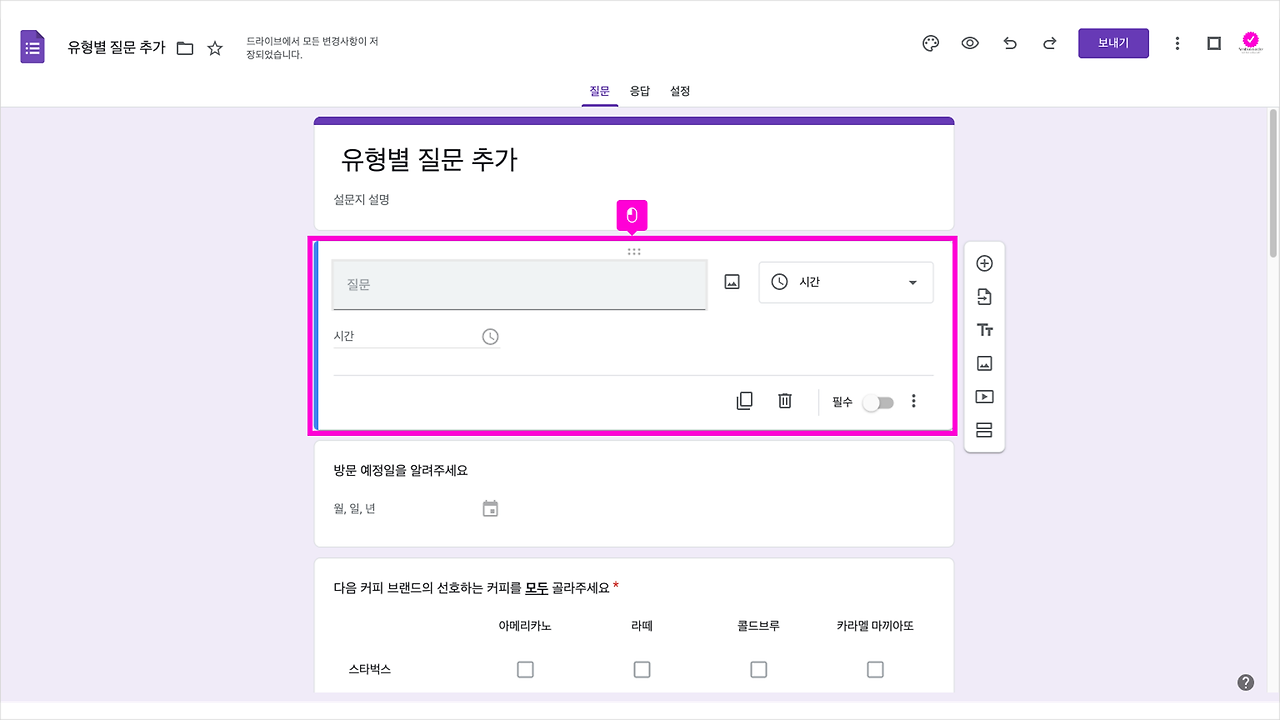1280x720 pixels.
Task: Click the 보내기 send button
Action: tap(1113, 43)
